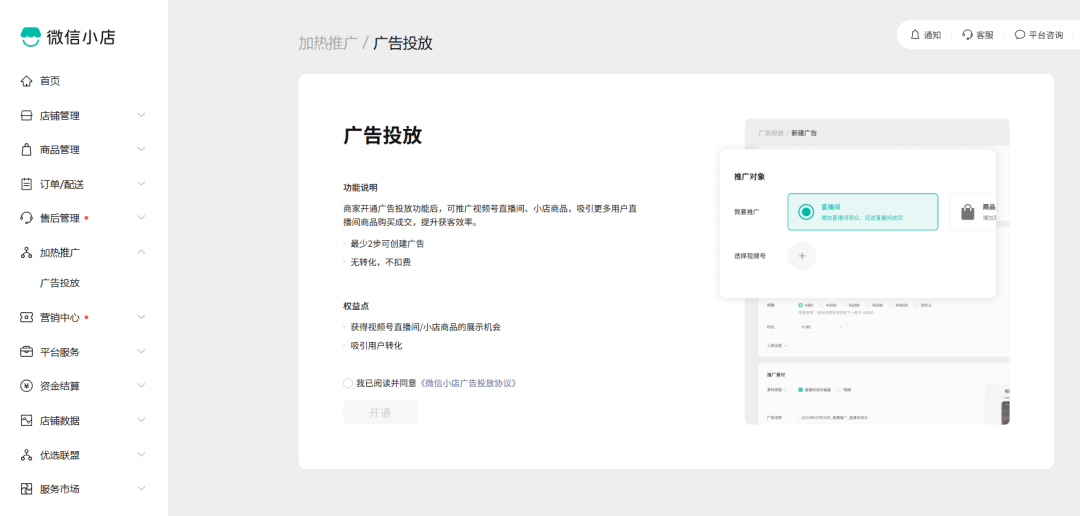This screenshot has height=516, width=1080.
Task: Click the 权益点 section title
Action: pyautogui.click(x=356, y=306)
